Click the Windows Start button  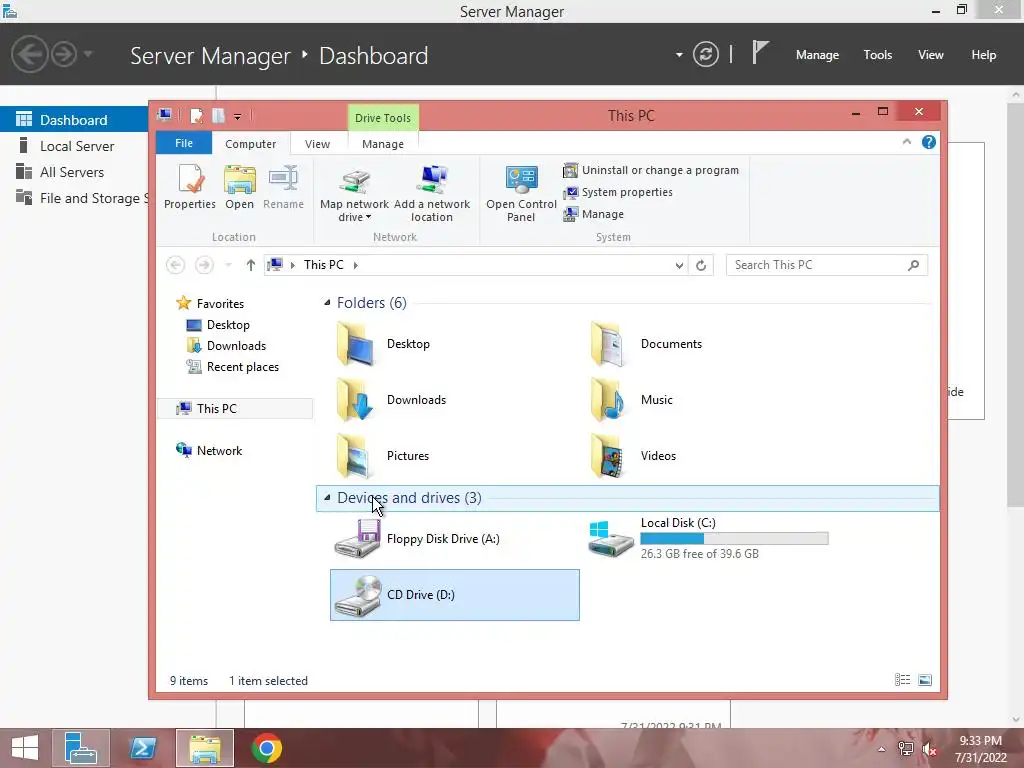click(x=25, y=748)
